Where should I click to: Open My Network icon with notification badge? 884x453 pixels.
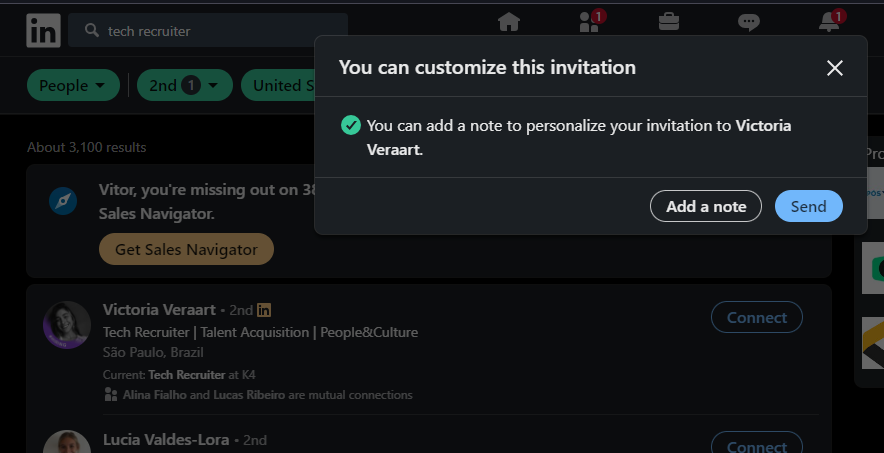[589, 22]
